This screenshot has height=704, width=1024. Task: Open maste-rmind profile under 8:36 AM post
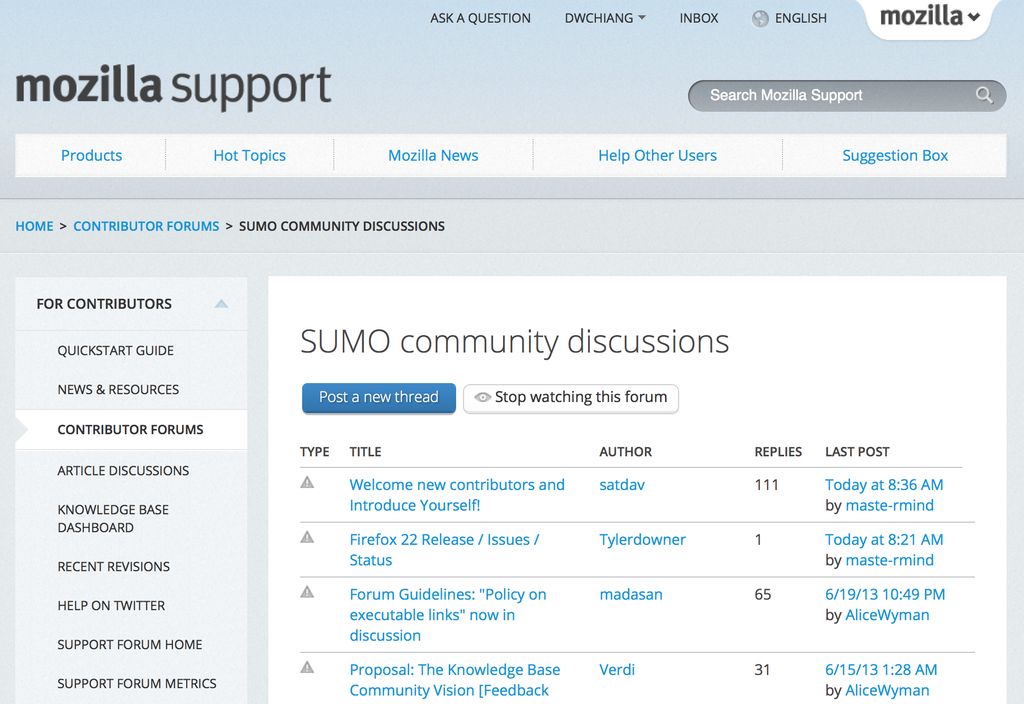click(x=889, y=505)
